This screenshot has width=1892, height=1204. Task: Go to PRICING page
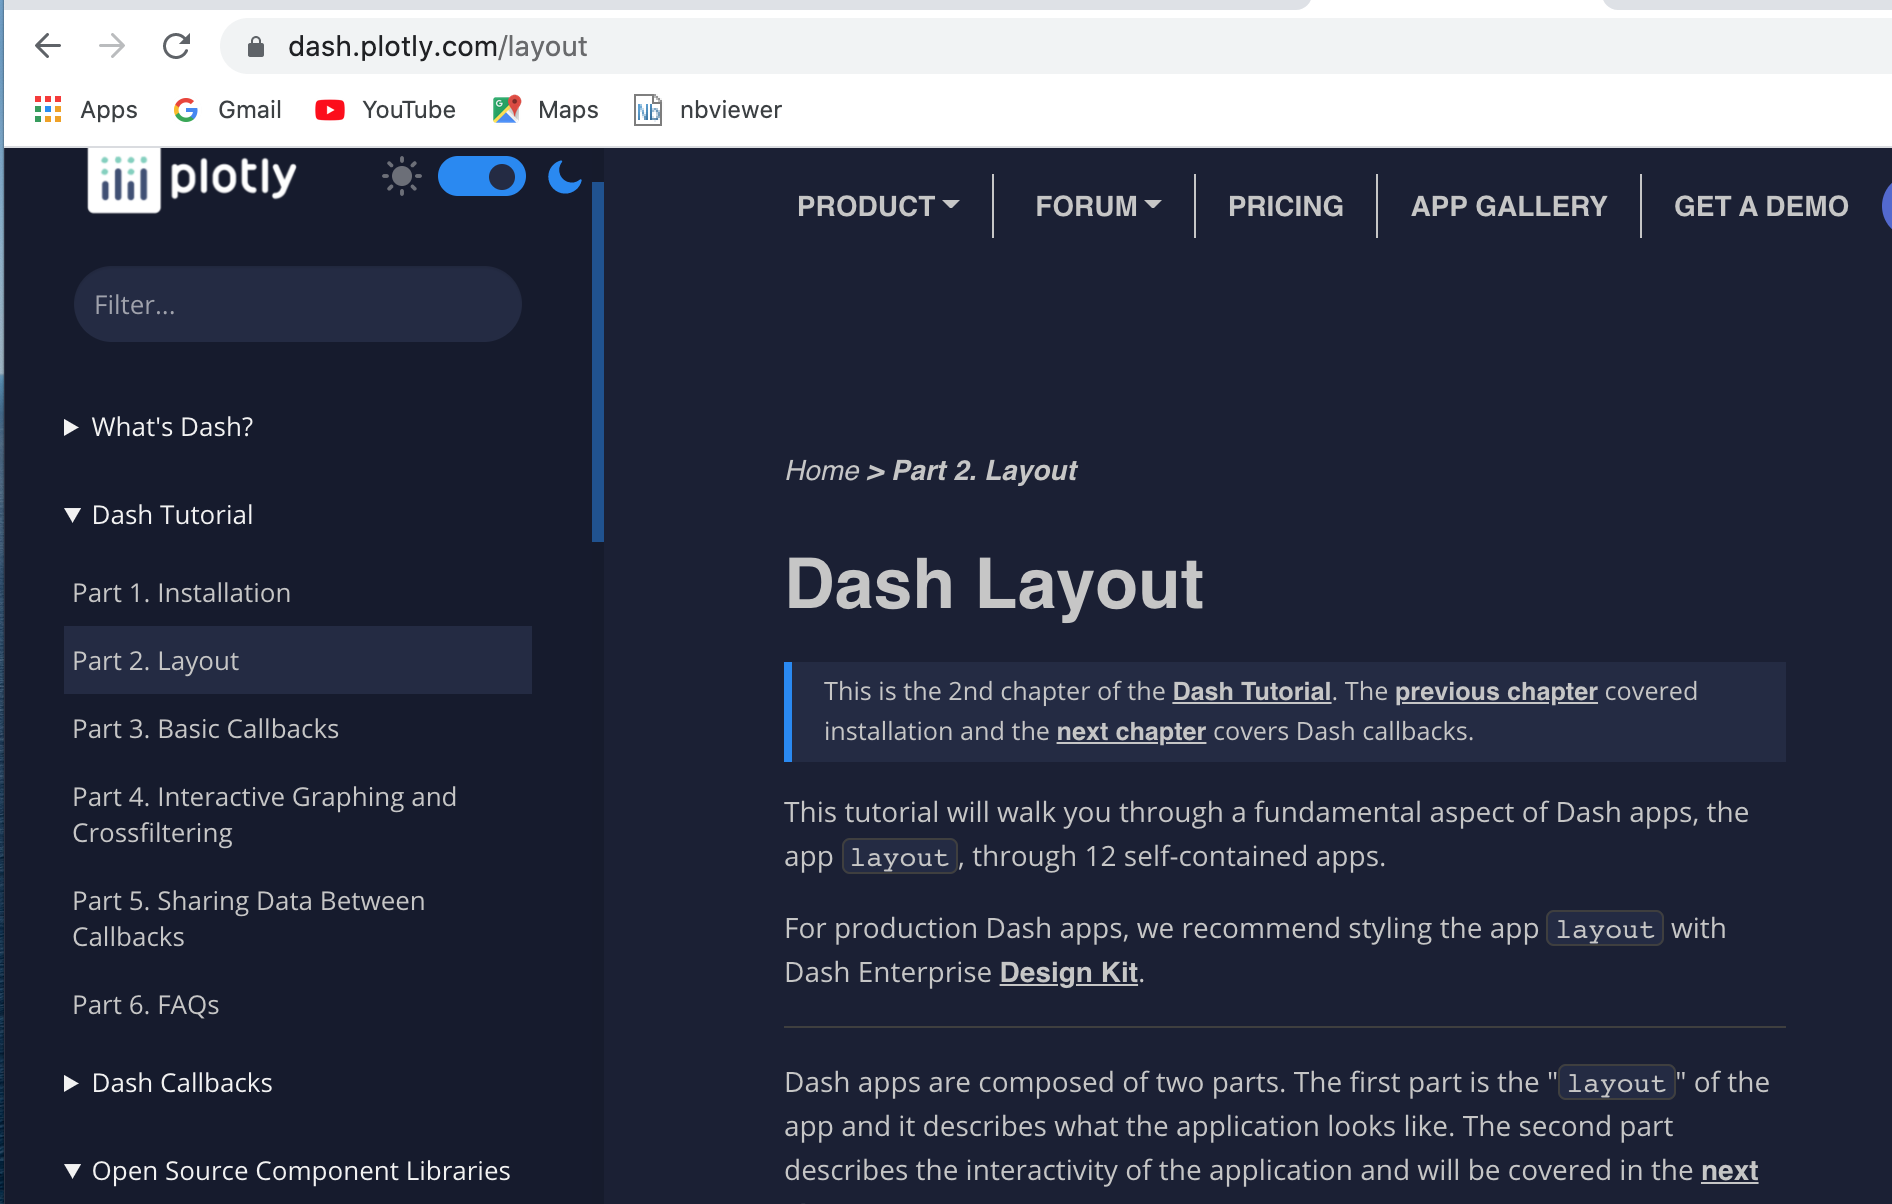click(1286, 206)
